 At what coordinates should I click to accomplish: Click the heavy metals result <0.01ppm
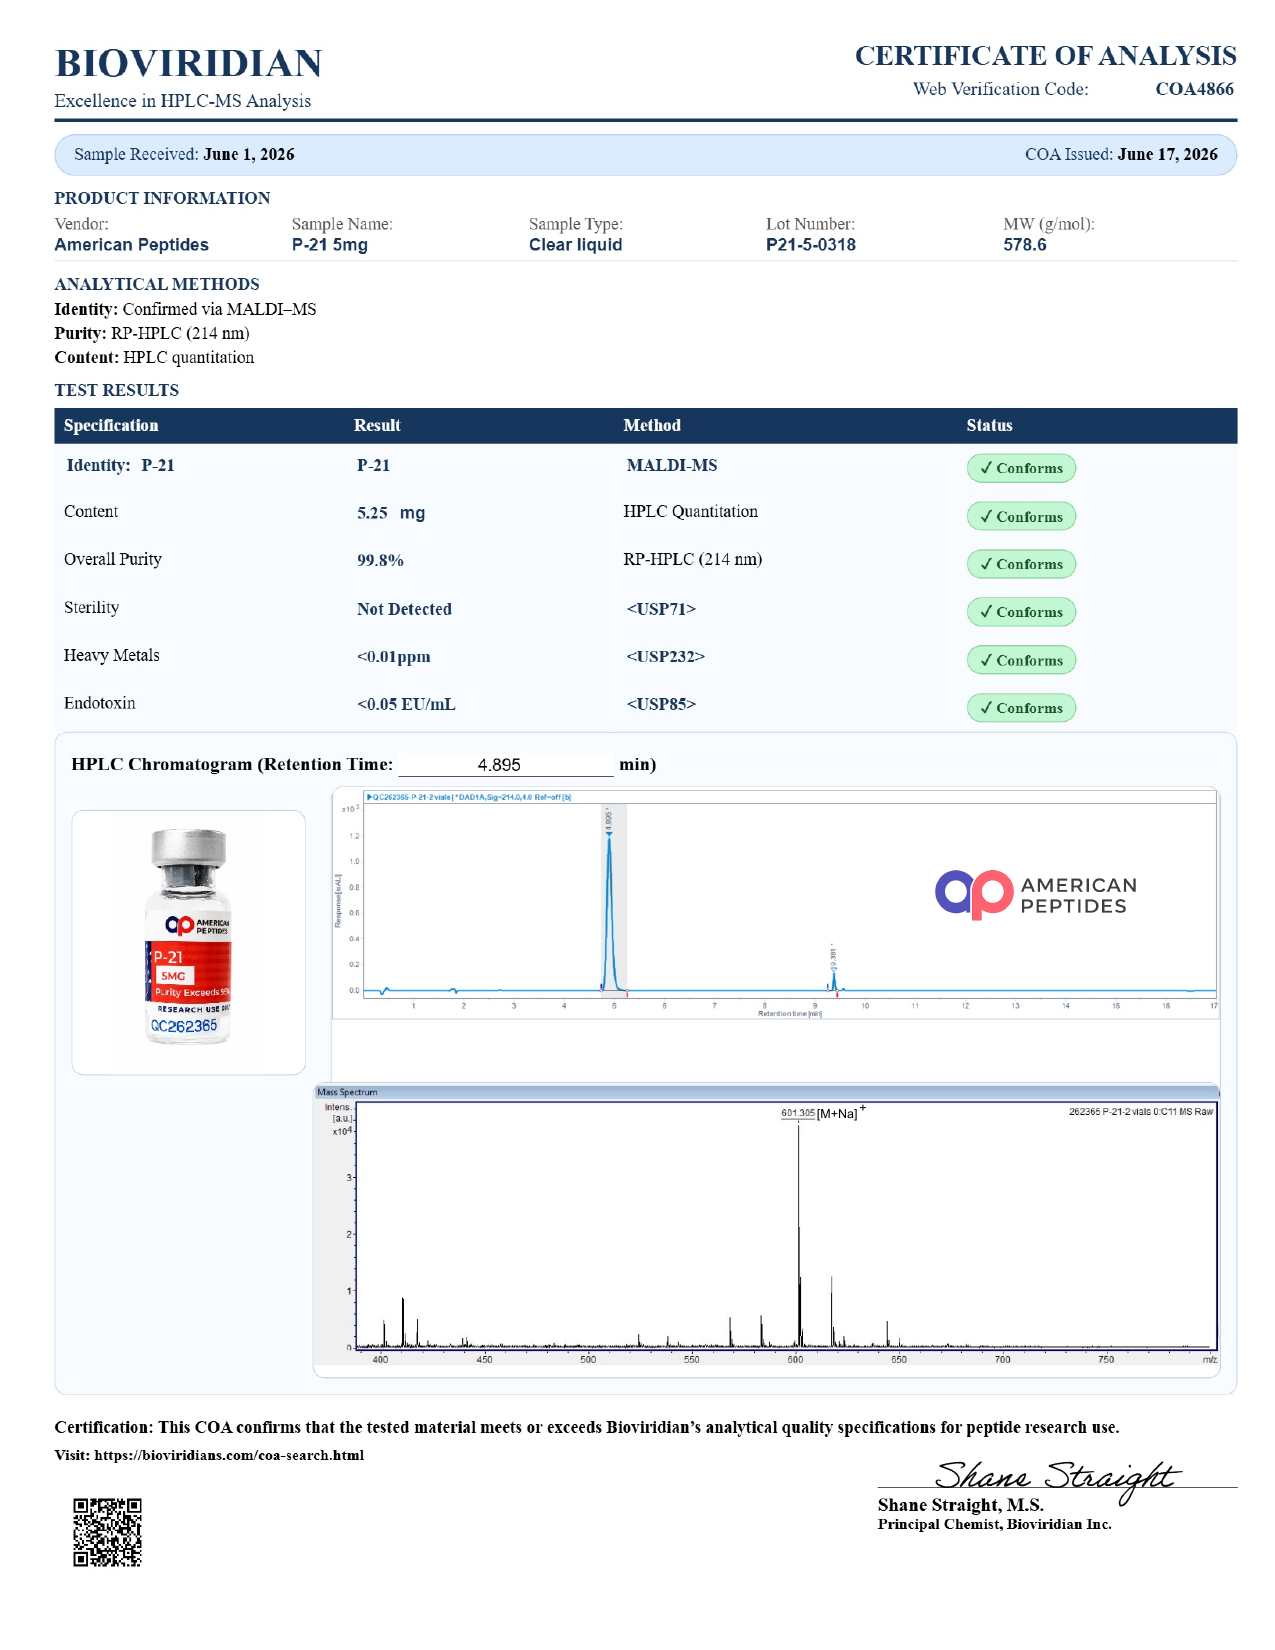tap(394, 657)
